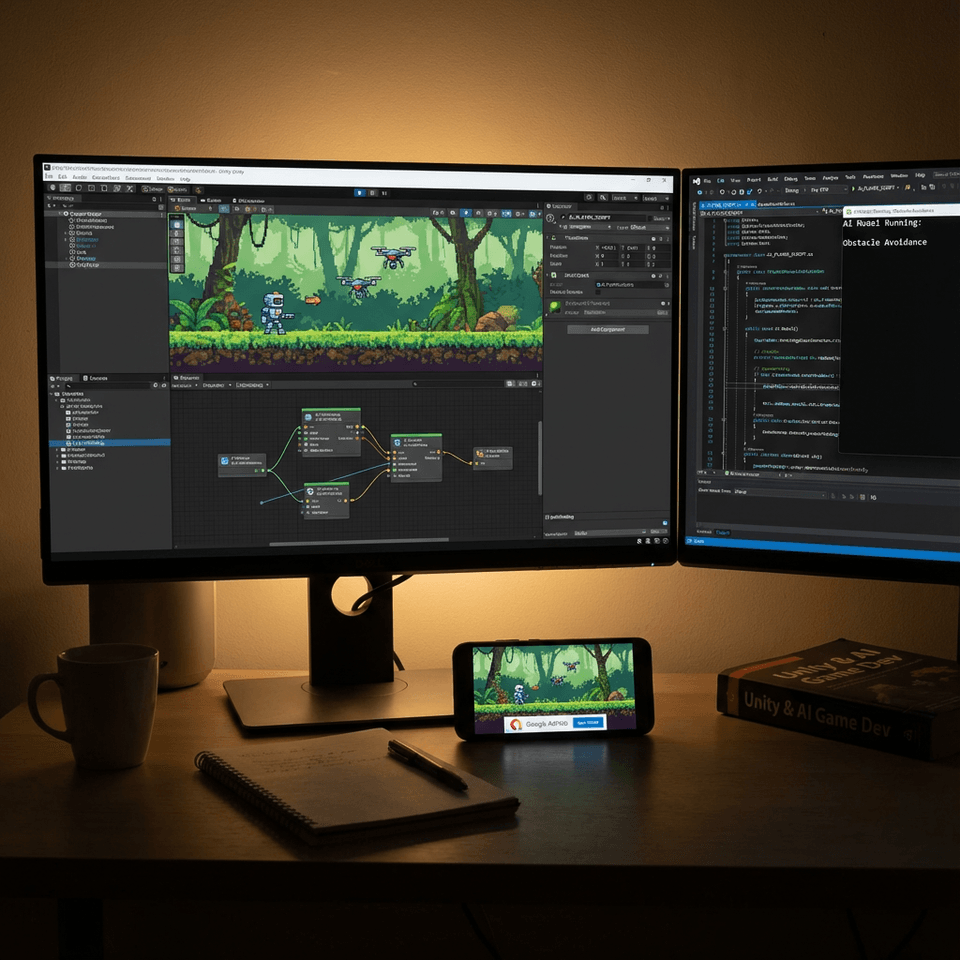Screen dimensions: 960x960
Task: Tap the blue button on phone's Google ad
Action: pyautogui.click(x=588, y=723)
